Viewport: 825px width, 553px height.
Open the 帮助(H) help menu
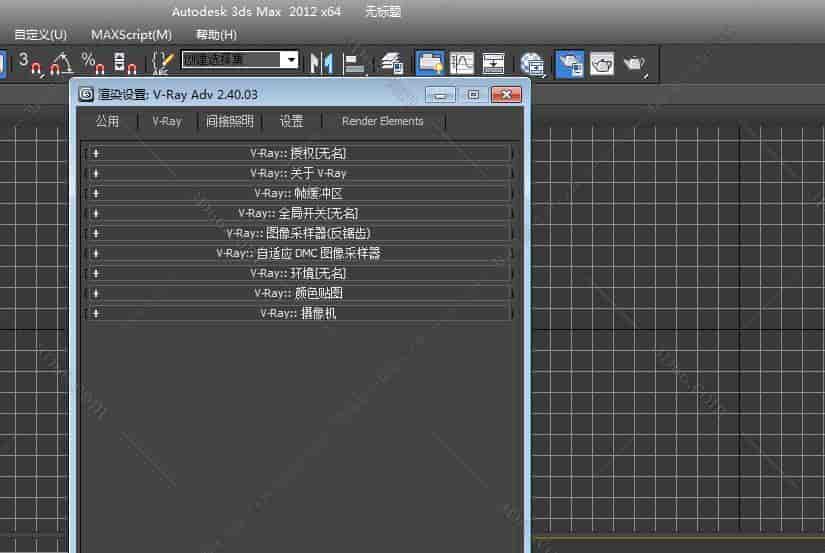(216, 34)
